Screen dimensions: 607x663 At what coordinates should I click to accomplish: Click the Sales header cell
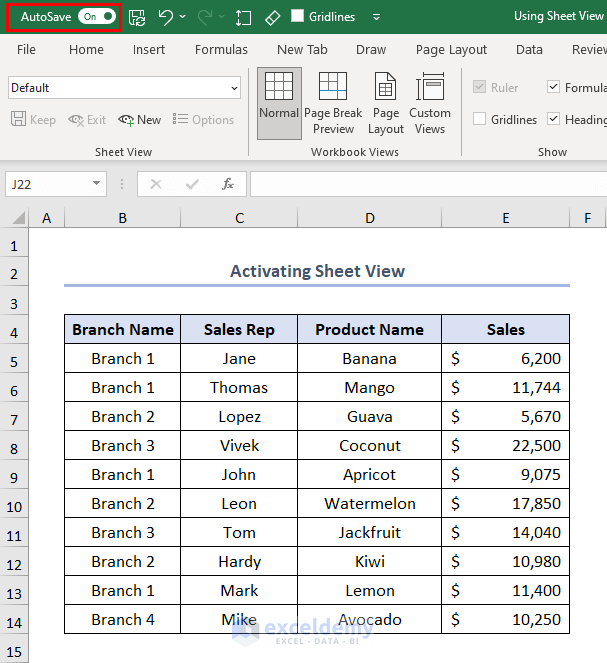coord(505,329)
